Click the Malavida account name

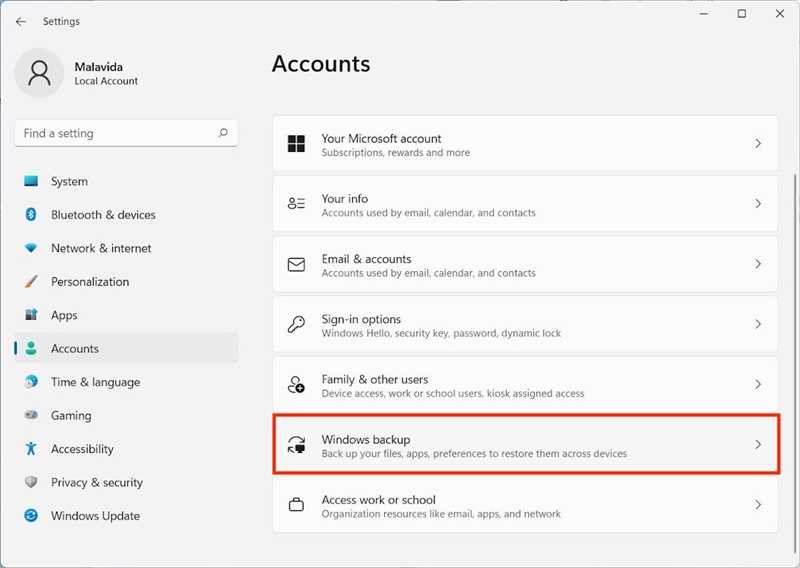pos(98,67)
